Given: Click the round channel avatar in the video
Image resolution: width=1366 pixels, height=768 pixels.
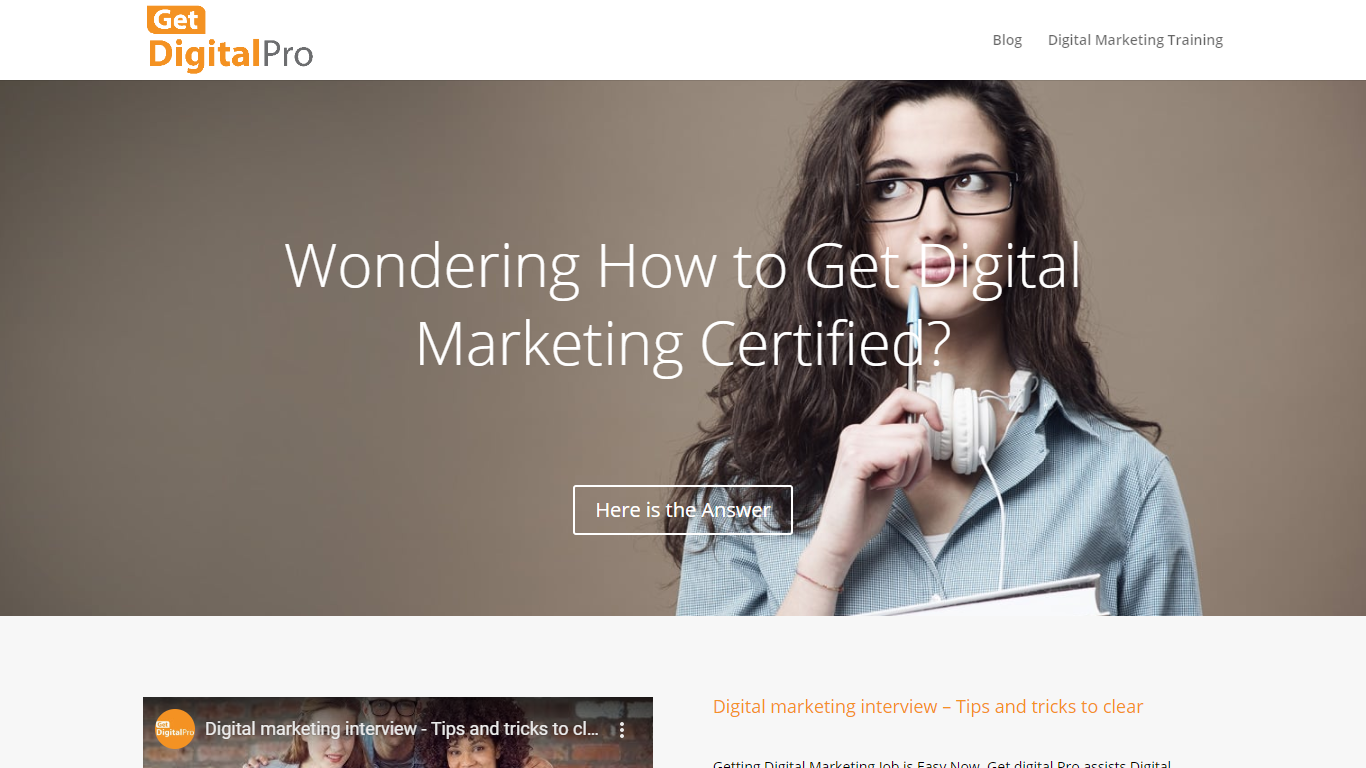Looking at the screenshot, I should [x=175, y=729].
